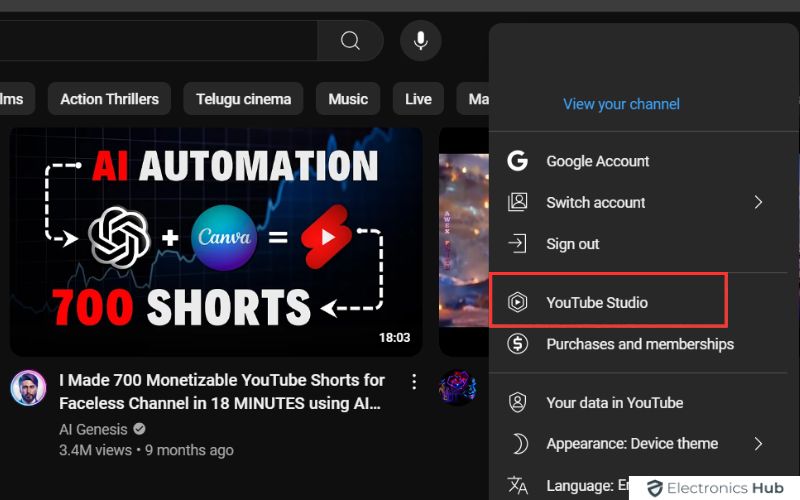
Task: Activate voice search microphone
Action: (x=420, y=40)
